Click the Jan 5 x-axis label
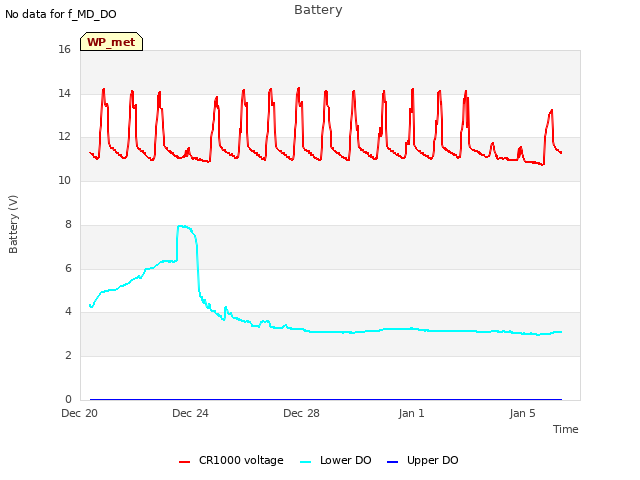Image resolution: width=640 pixels, height=480 pixels. pyautogui.click(x=522, y=413)
